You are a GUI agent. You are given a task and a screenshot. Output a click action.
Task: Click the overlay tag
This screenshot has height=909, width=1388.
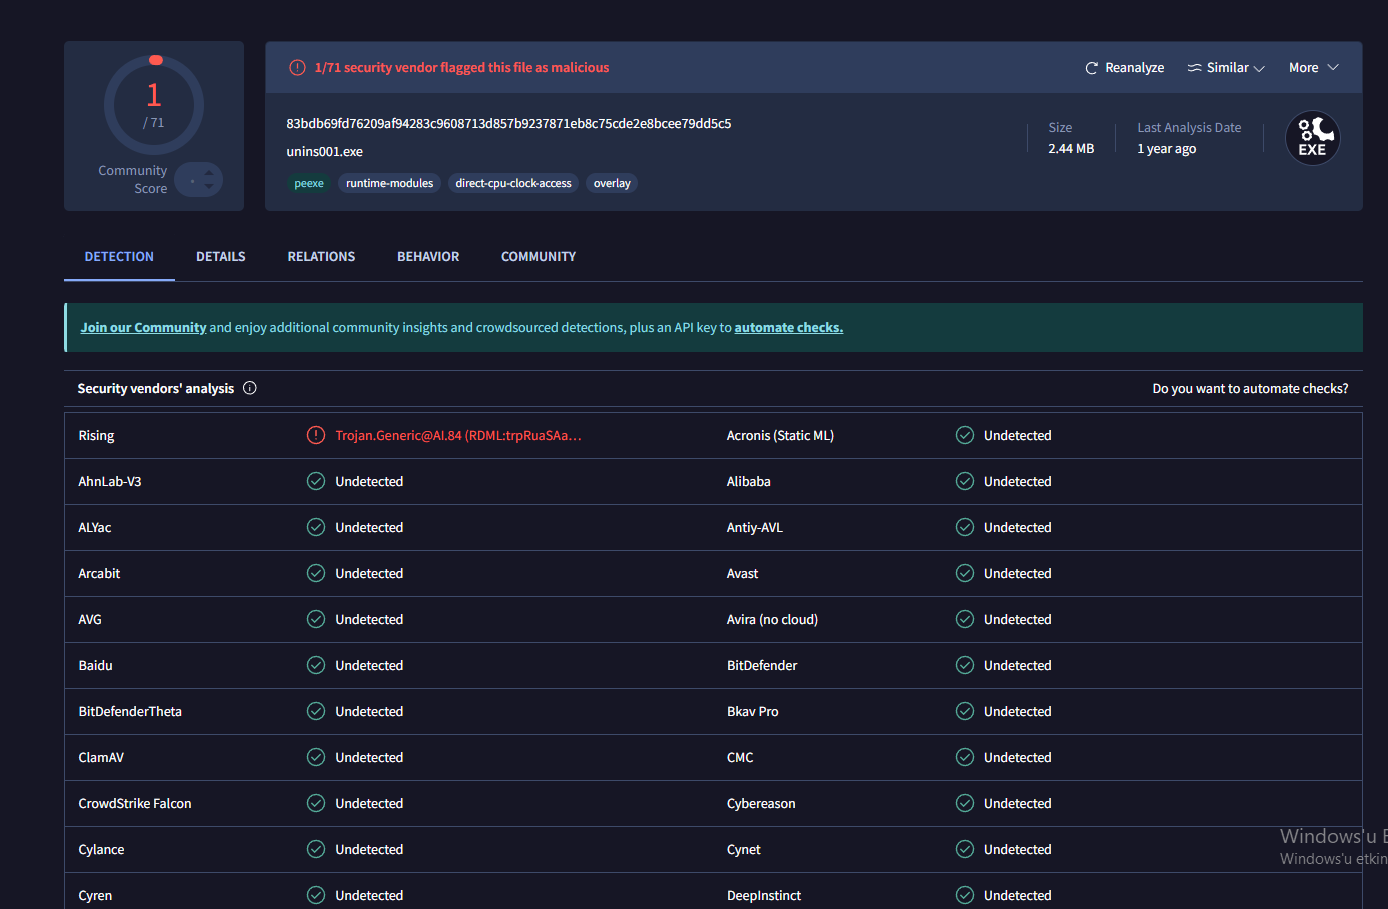612,183
